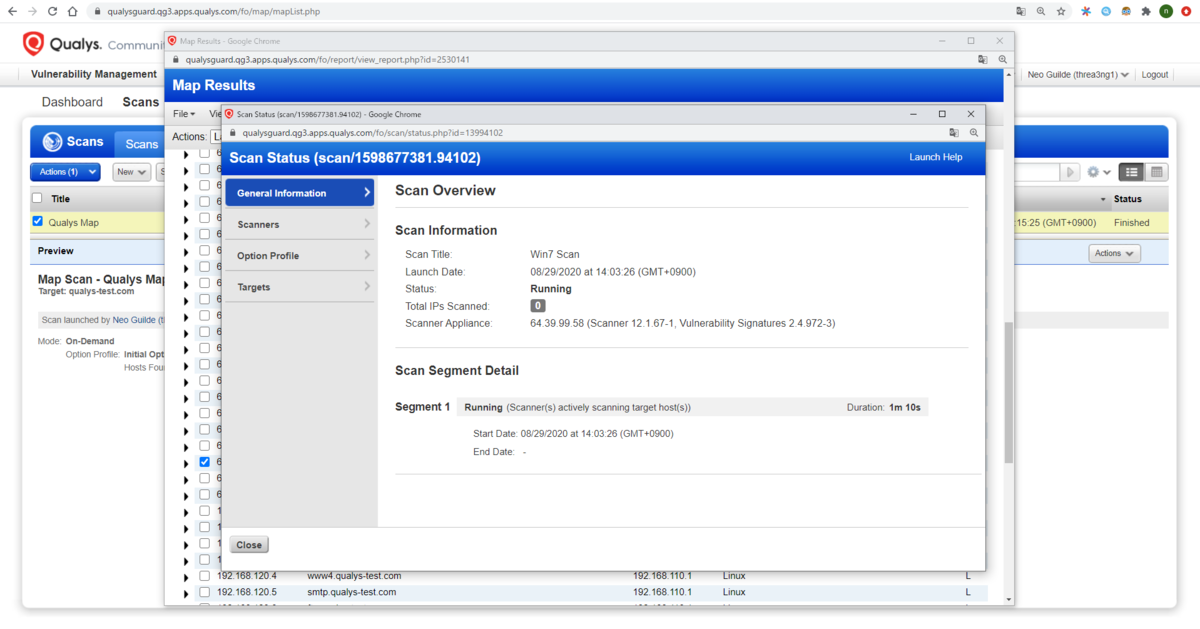Open the Scans section in navigation
Viewport: 1200px width, 629px height.
pyautogui.click(x=140, y=102)
